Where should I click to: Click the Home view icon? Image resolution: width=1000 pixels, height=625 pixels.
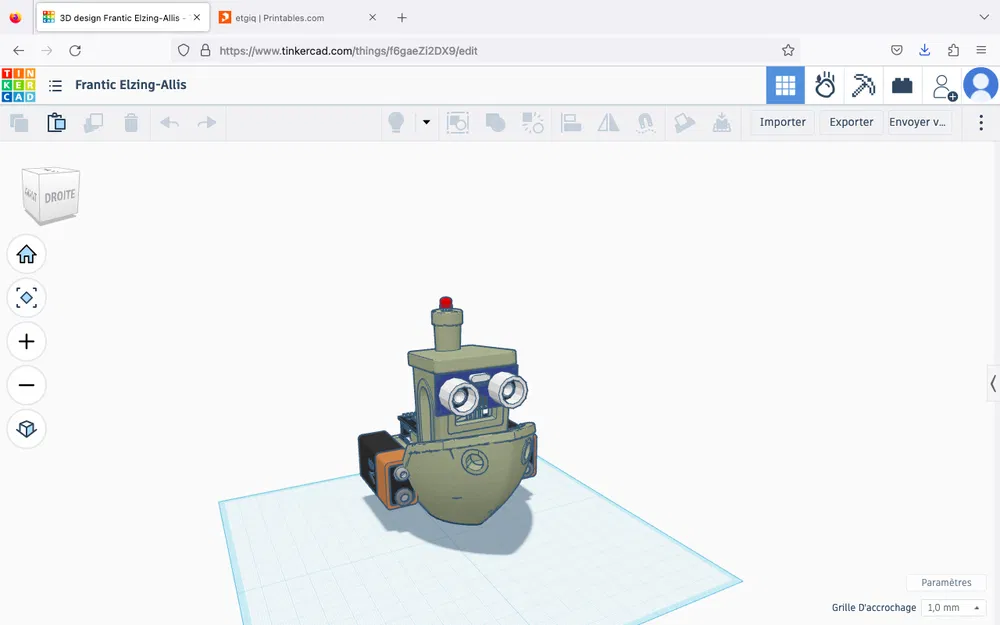(x=26, y=254)
